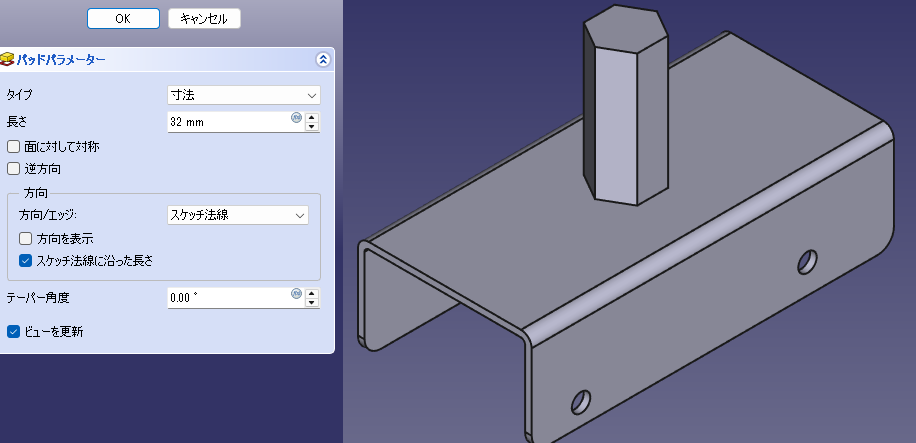This screenshot has height=443, width=916.
Task: Decrease 長さ with the down arrow
Action: tap(312, 127)
